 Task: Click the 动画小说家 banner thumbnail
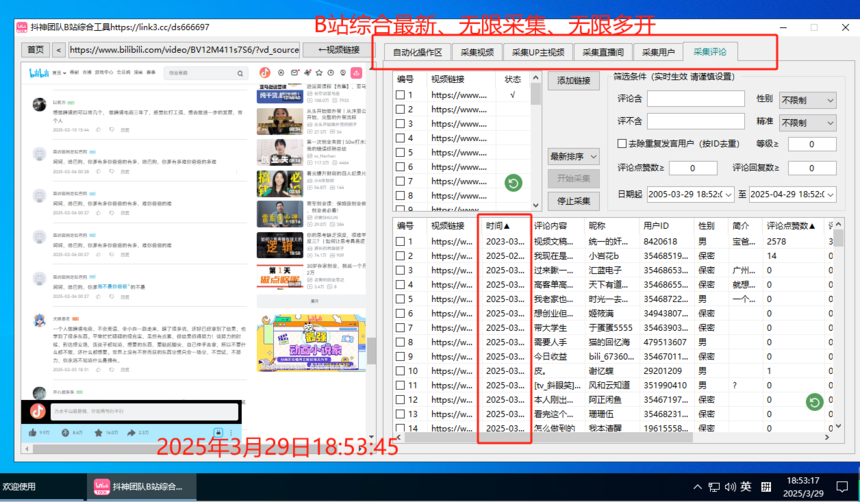pos(311,343)
